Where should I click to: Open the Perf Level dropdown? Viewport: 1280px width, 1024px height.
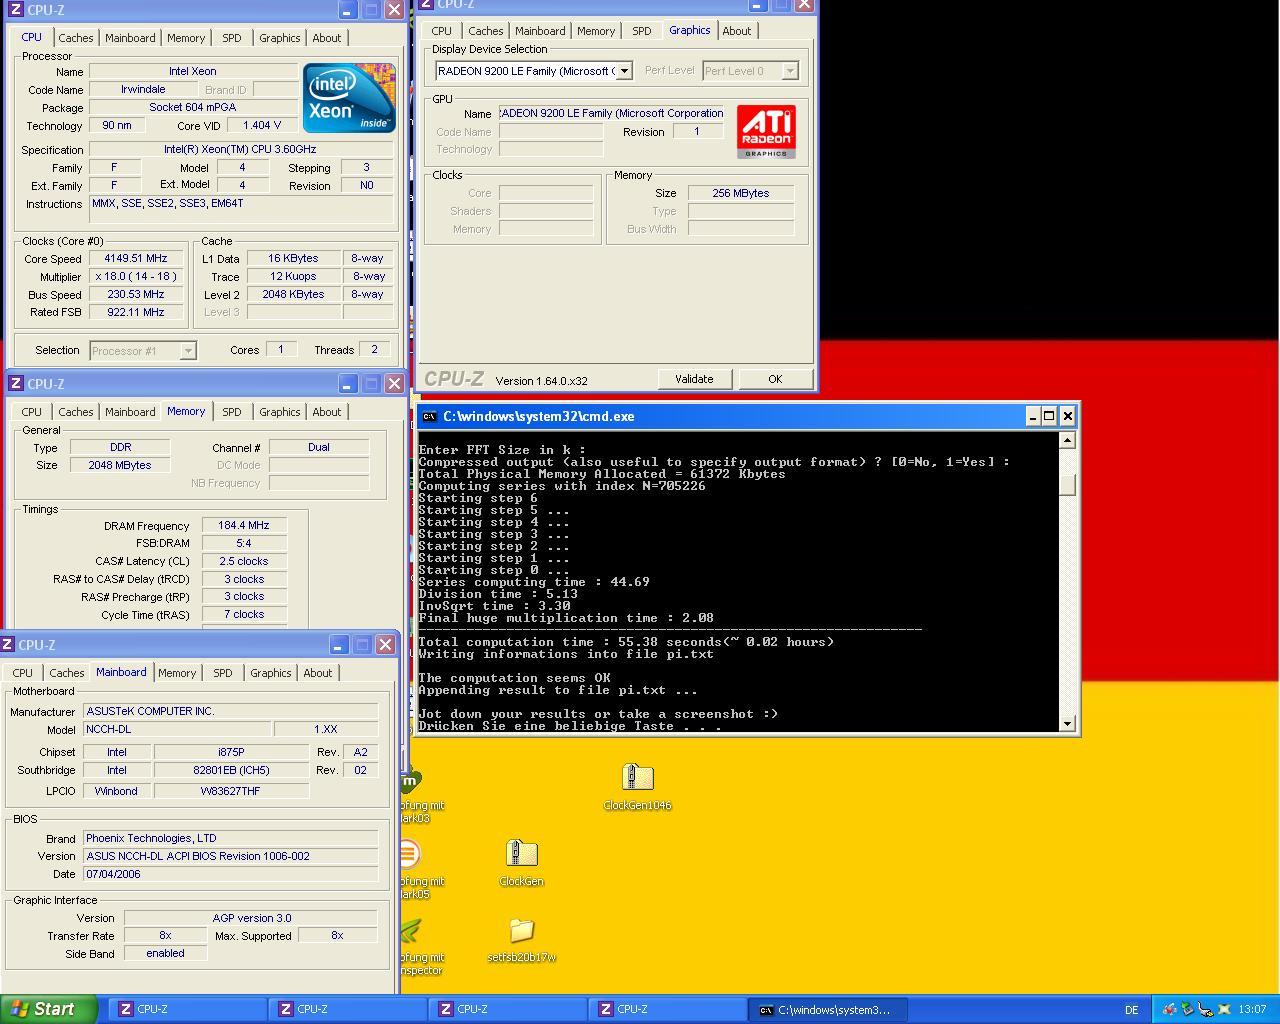click(790, 71)
